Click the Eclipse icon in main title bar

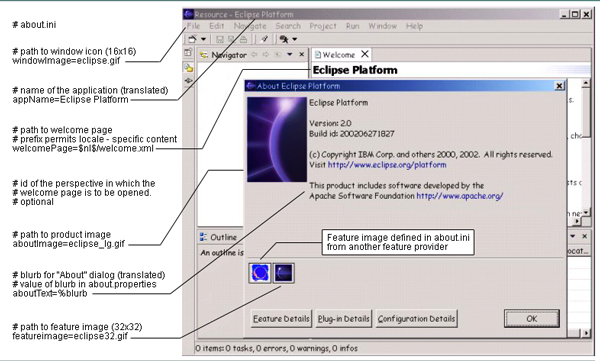pos(188,14)
